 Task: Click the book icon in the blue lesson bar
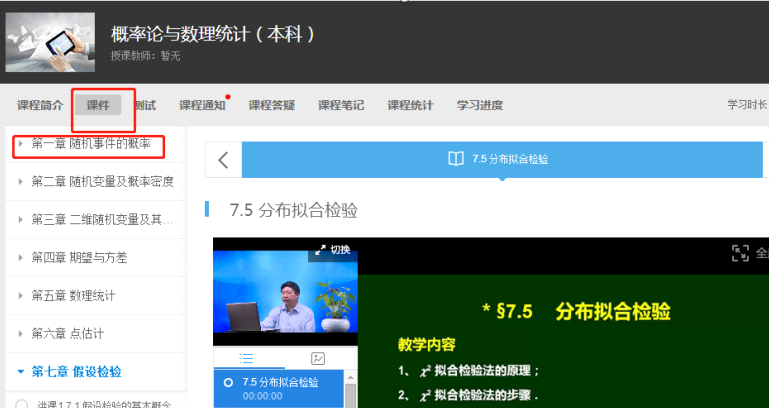pos(455,159)
